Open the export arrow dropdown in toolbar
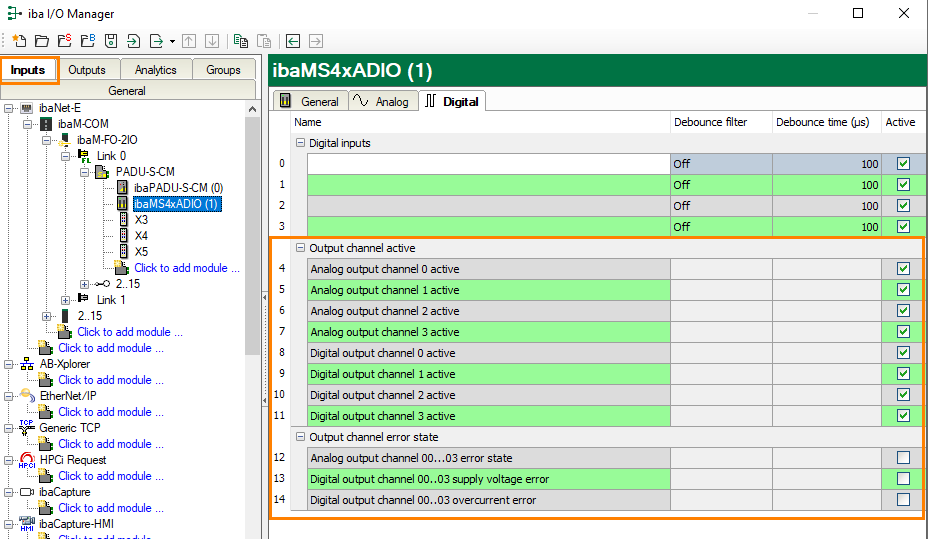The height and width of the screenshot is (539, 928). click(x=172, y=42)
